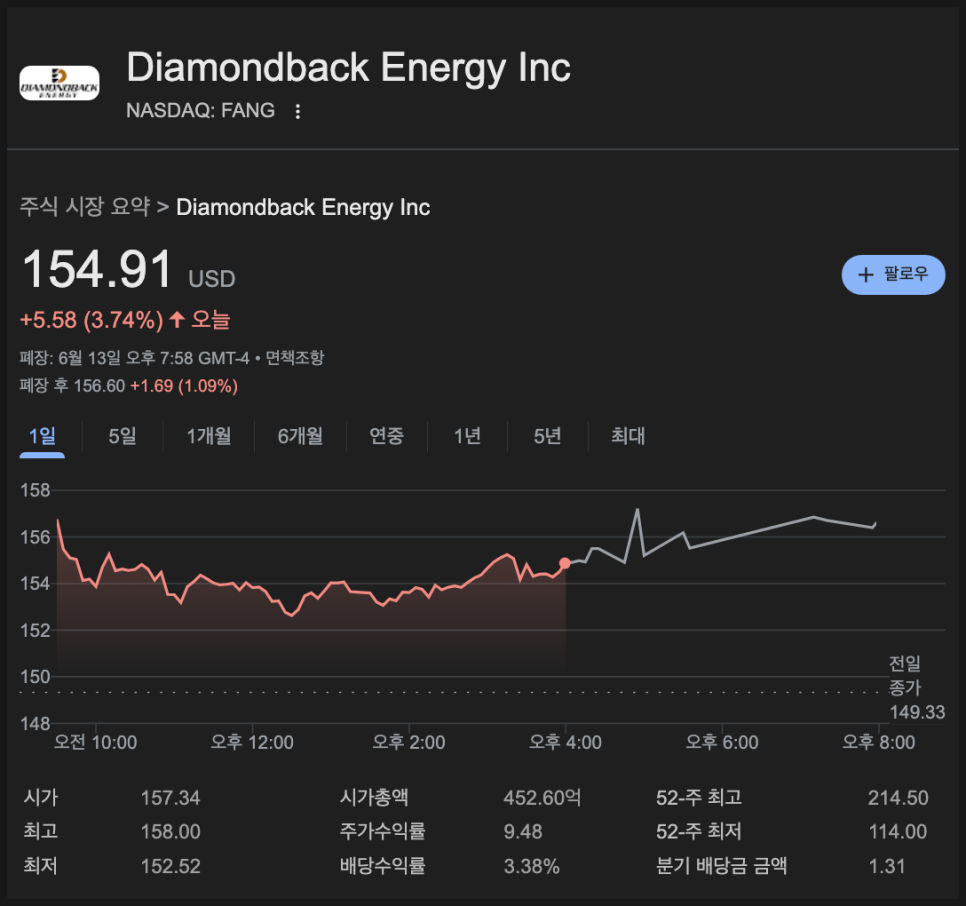The image size is (966, 906).
Task: Click the 52-주 최저 value 114.00
Action: point(898,832)
